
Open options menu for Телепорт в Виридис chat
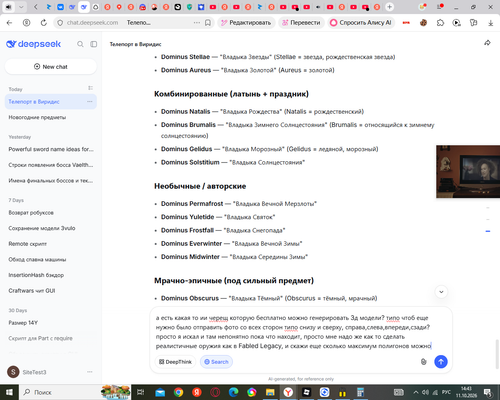90,101
